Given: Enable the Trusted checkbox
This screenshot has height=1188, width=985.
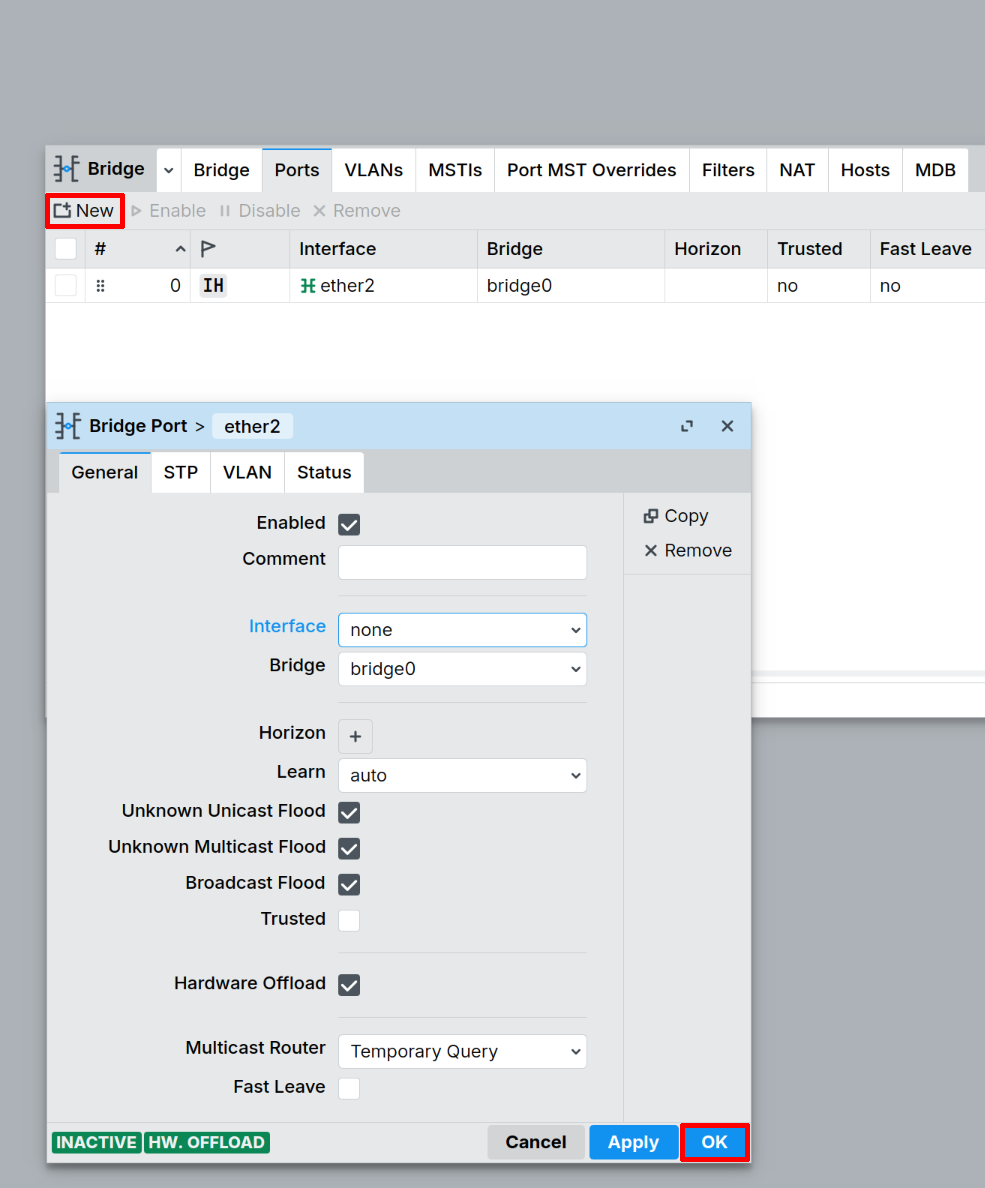Looking at the screenshot, I should pos(348,919).
